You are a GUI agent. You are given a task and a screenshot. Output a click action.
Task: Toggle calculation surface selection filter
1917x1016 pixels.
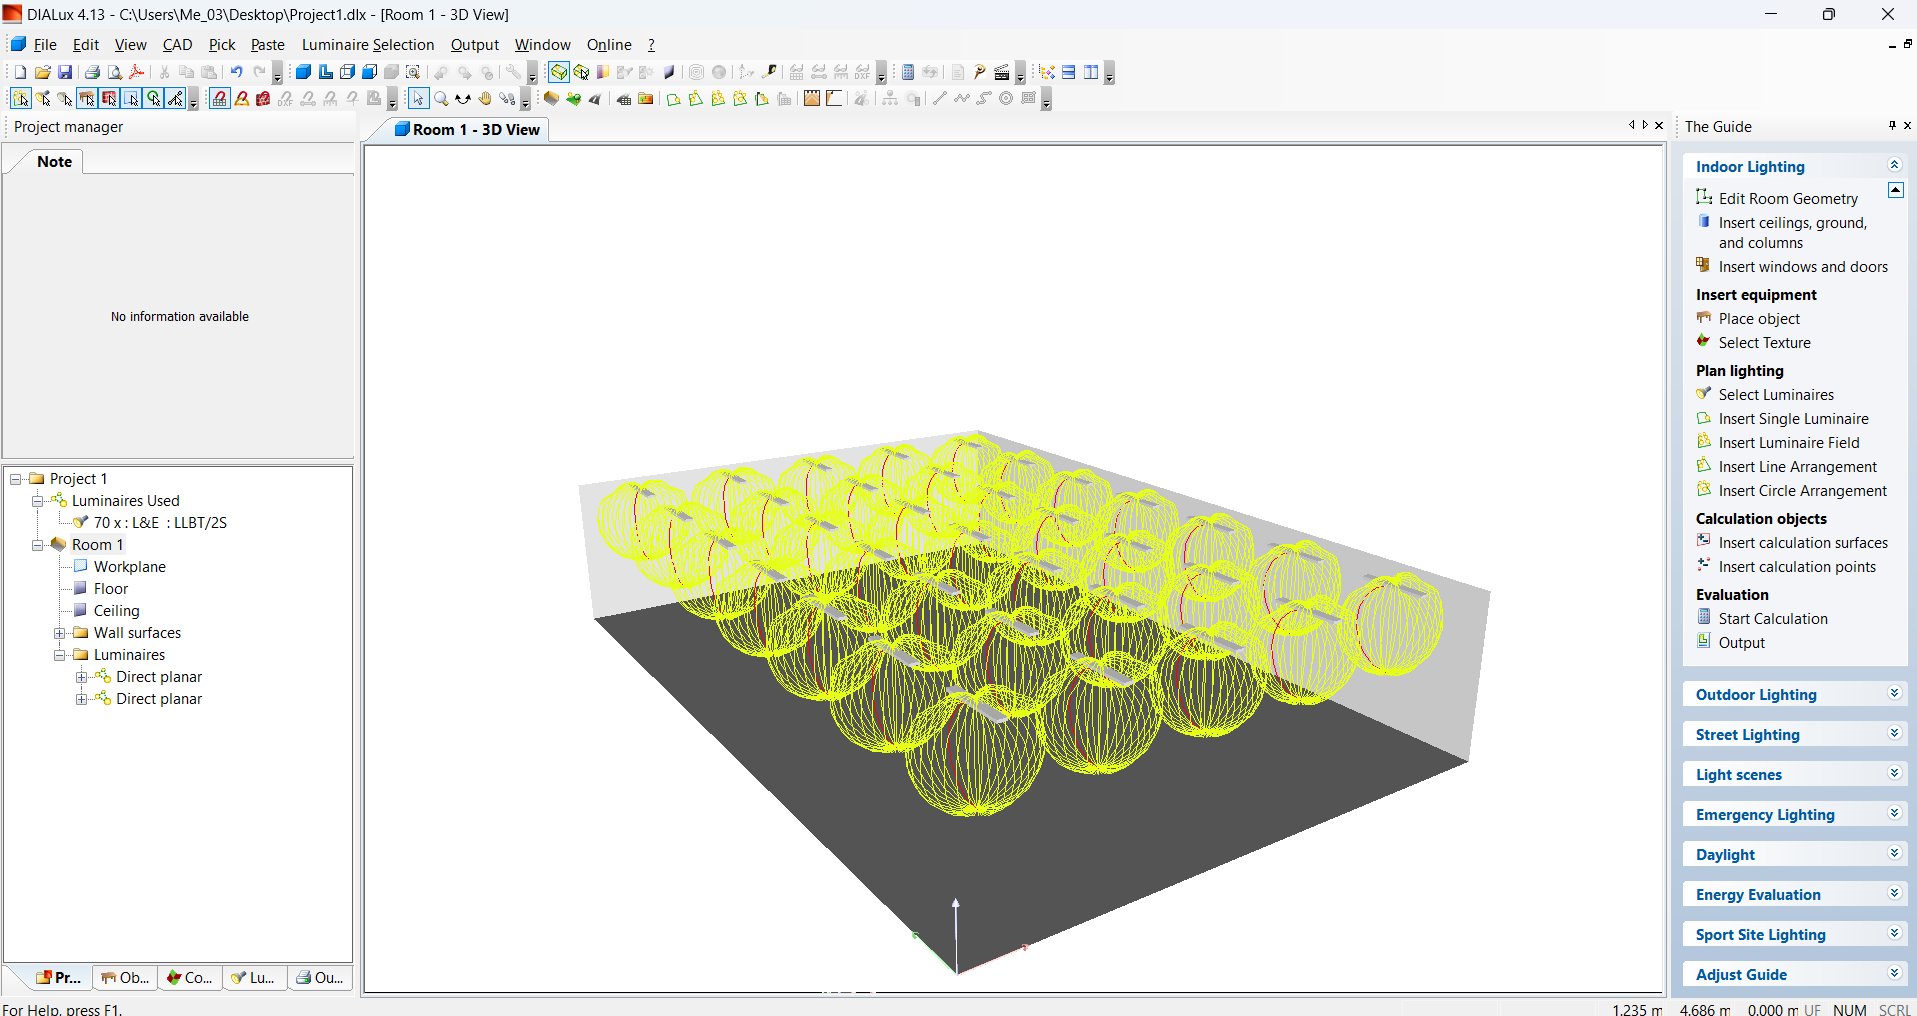coord(131,98)
